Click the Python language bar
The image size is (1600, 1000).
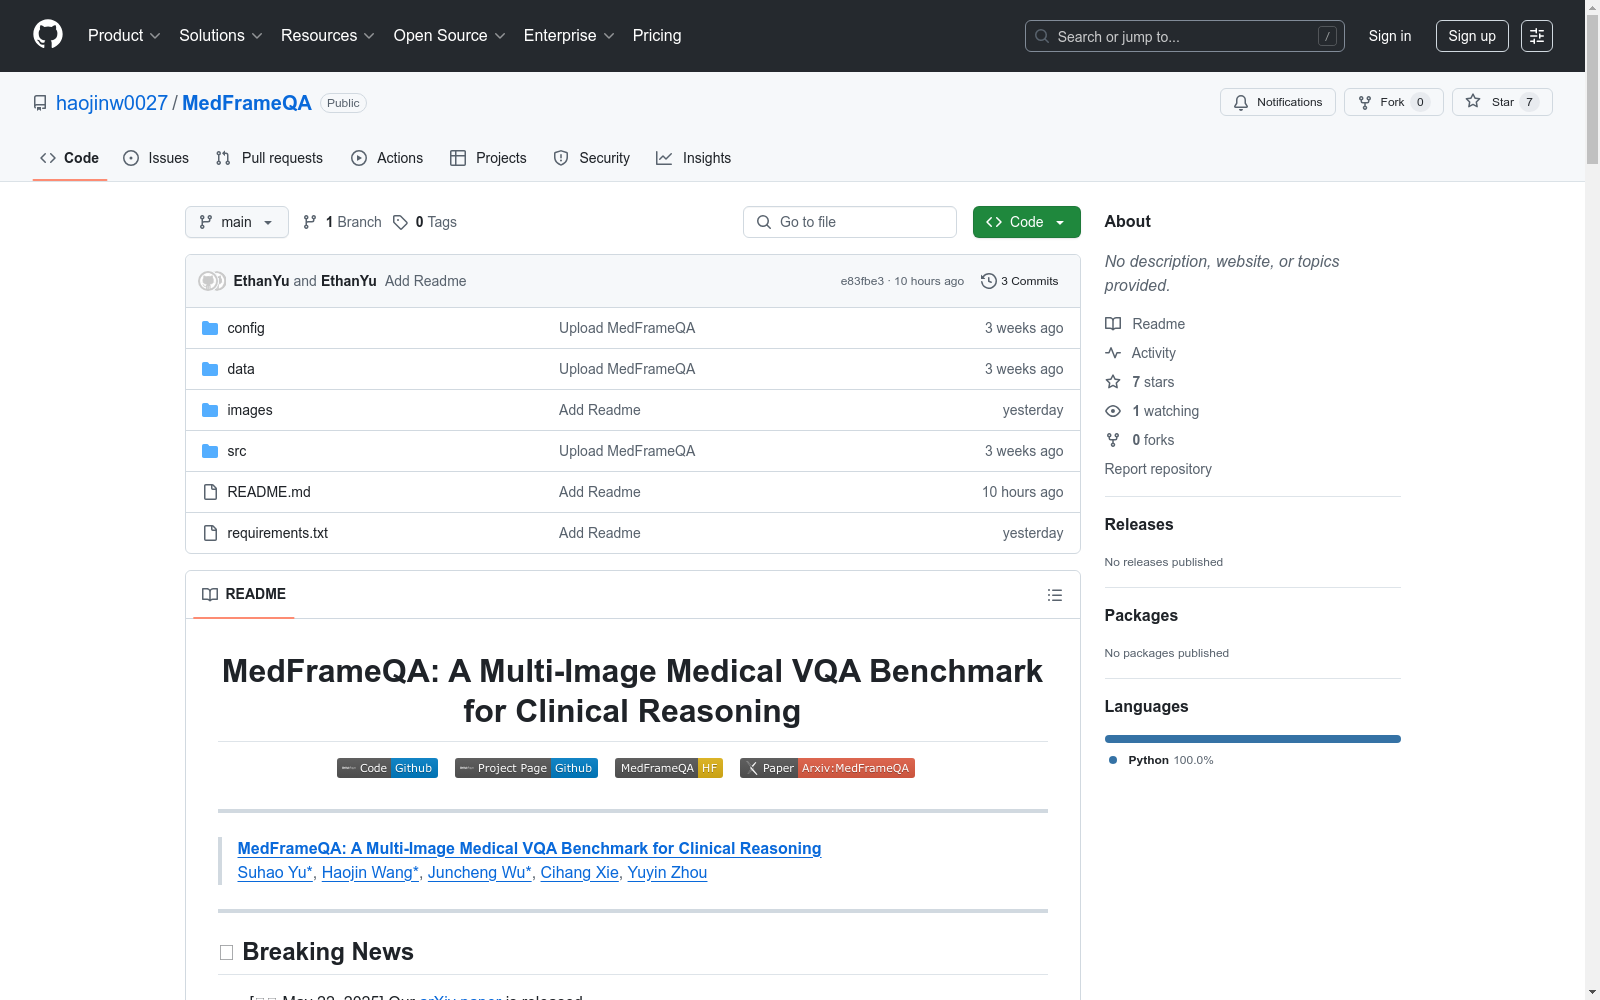click(x=1253, y=739)
